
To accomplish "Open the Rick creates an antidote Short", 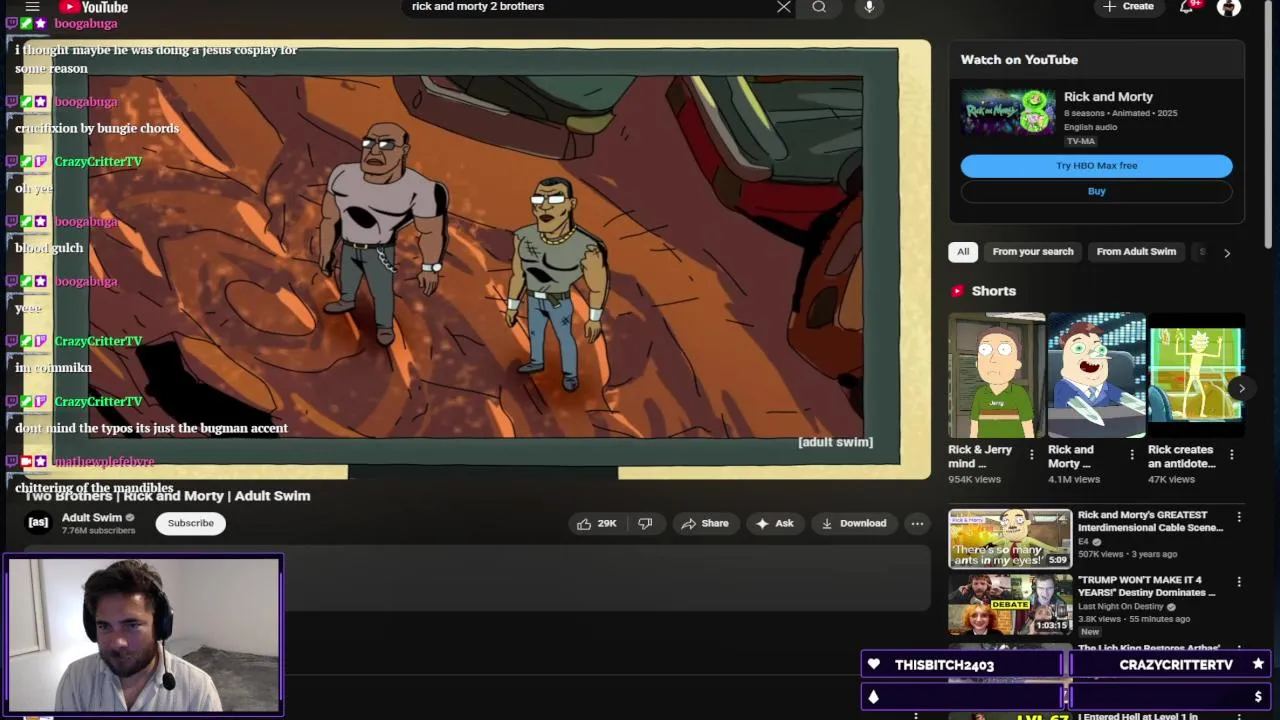I will click(x=1196, y=375).
